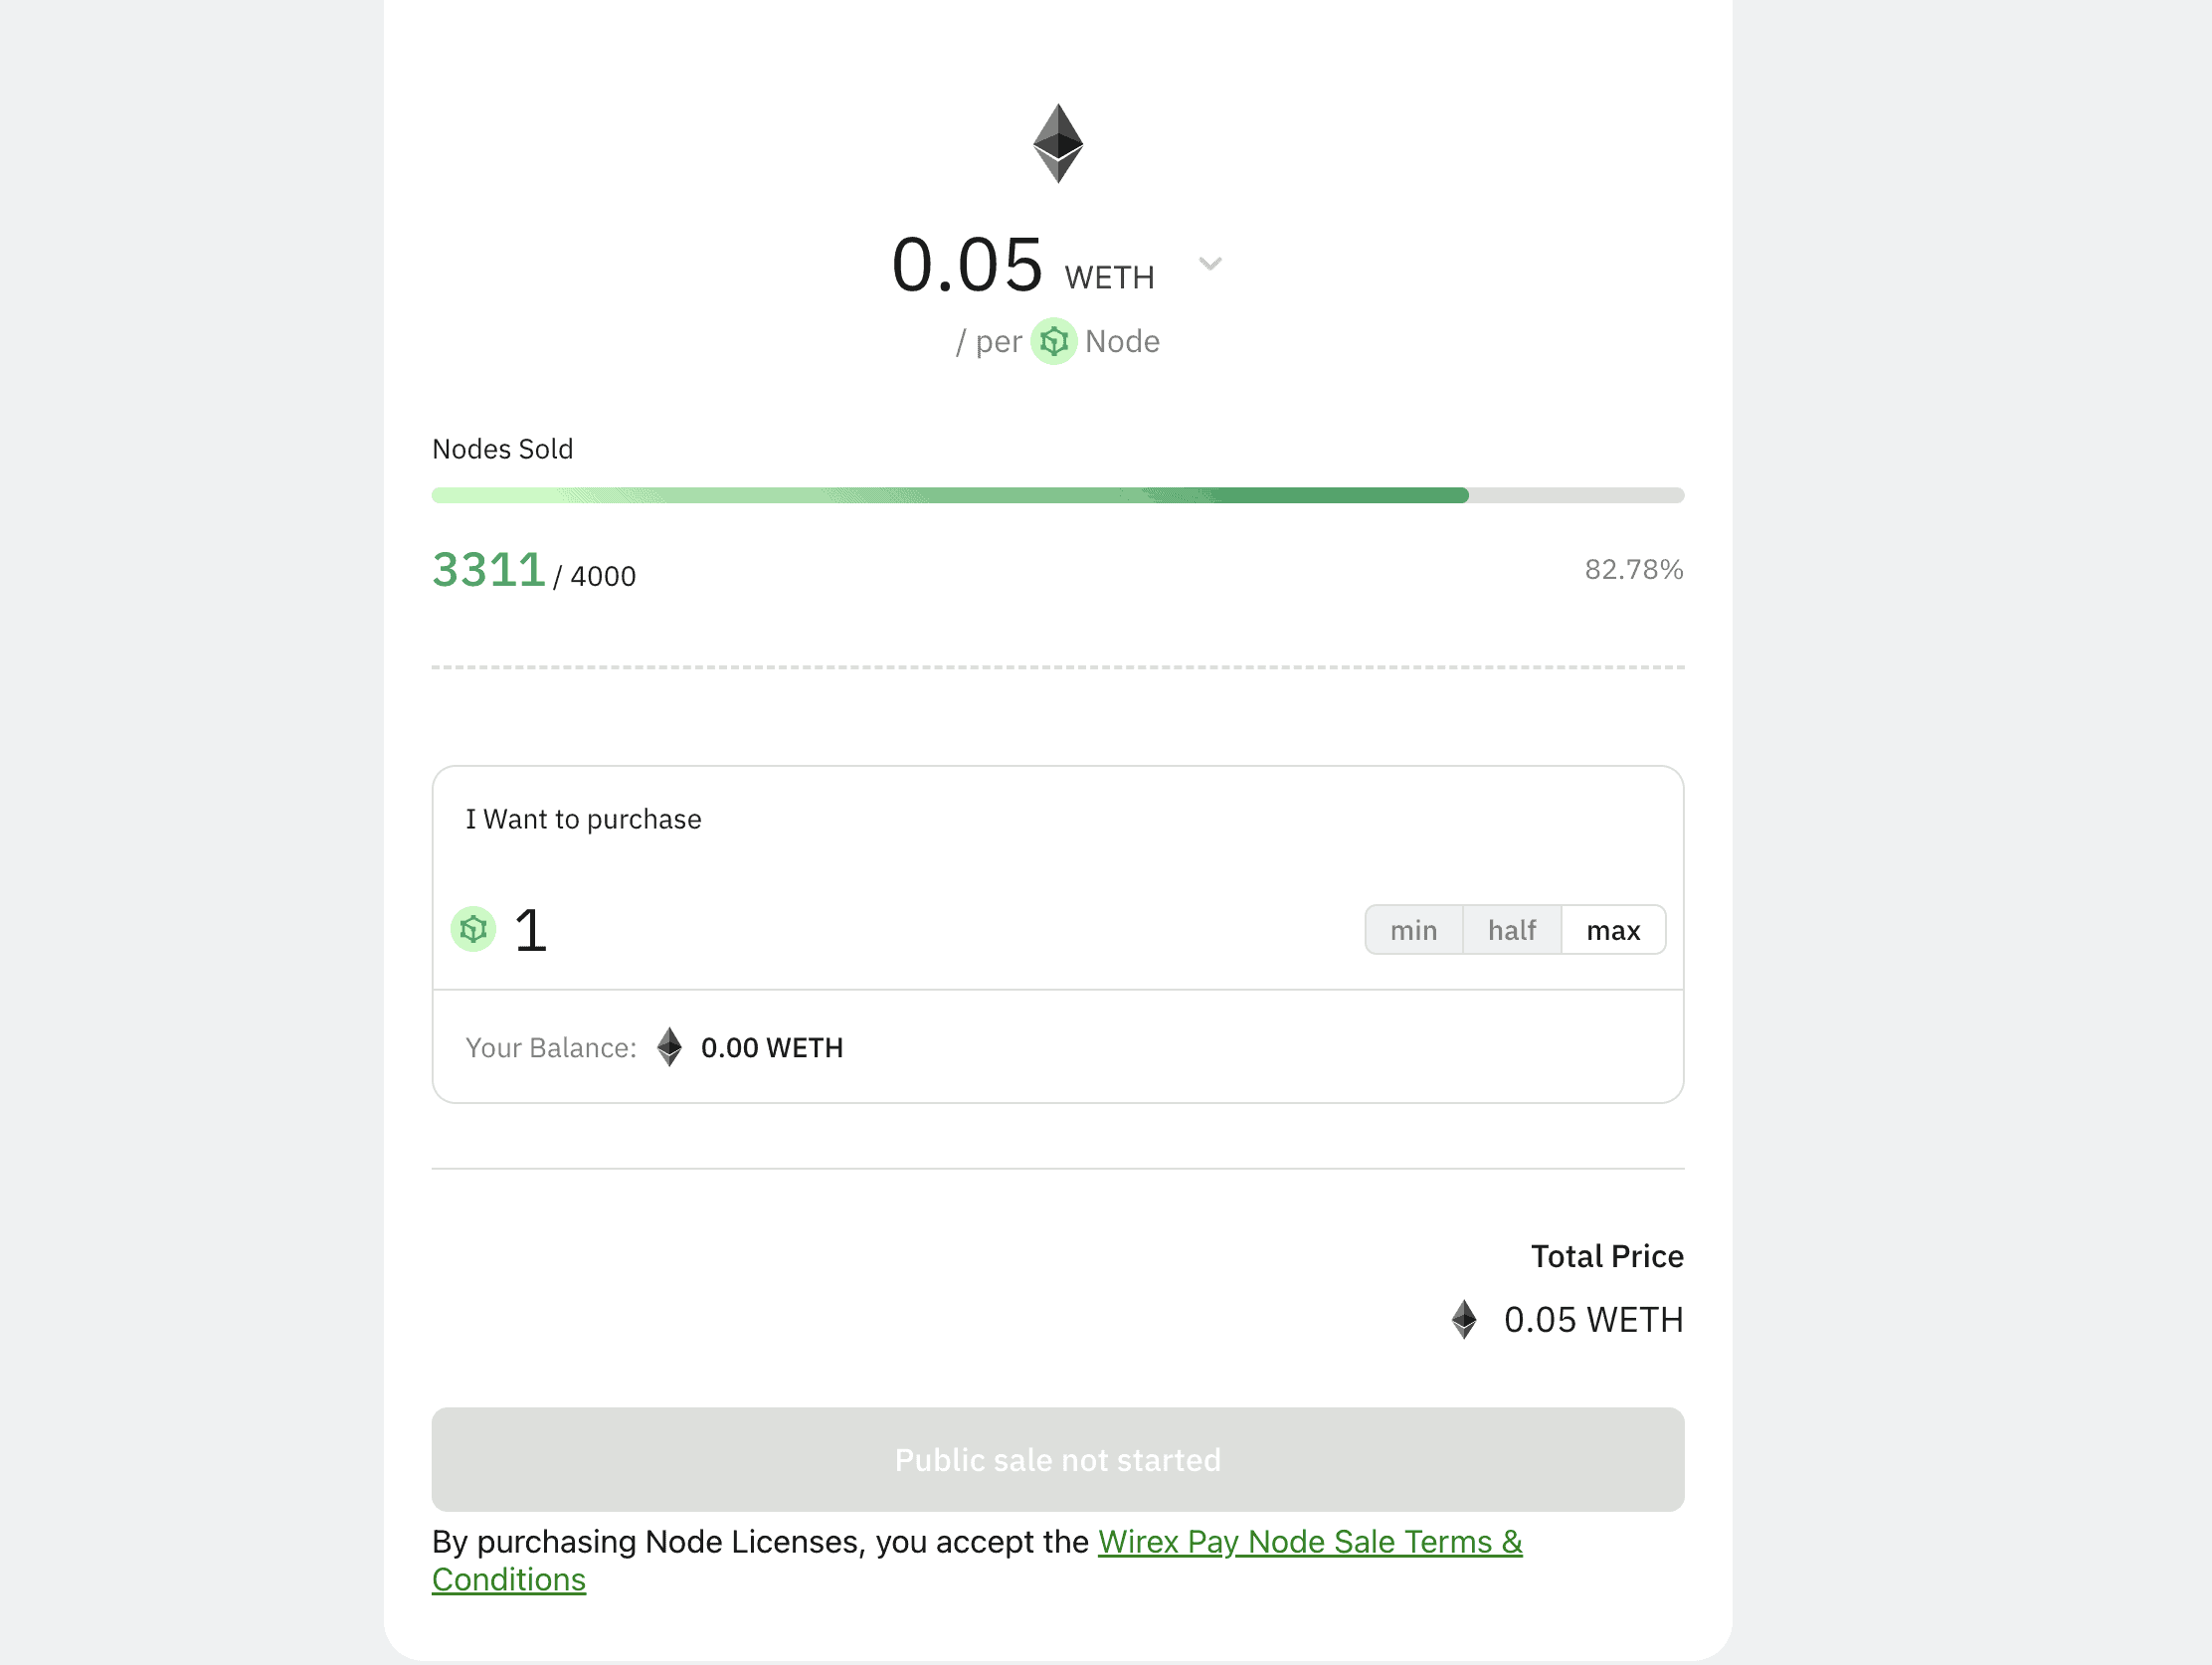Click the large Ethereum logo at top
The width and height of the screenshot is (2212, 1665).
point(1057,143)
